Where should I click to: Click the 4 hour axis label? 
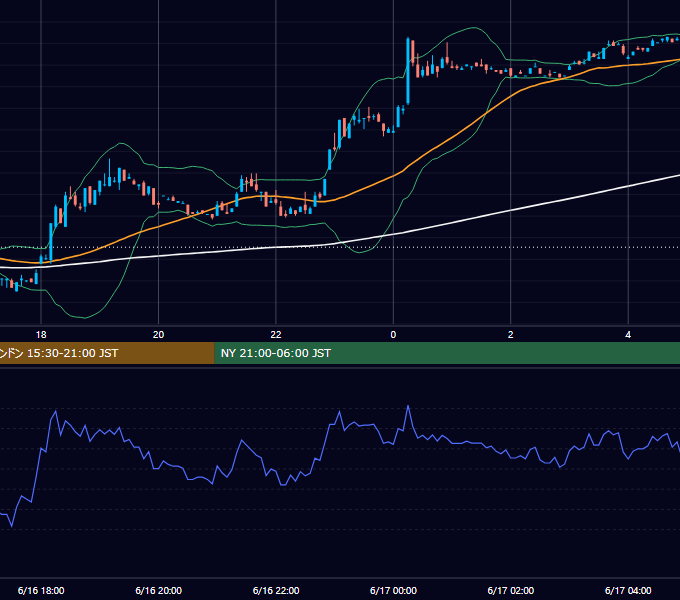click(x=628, y=335)
